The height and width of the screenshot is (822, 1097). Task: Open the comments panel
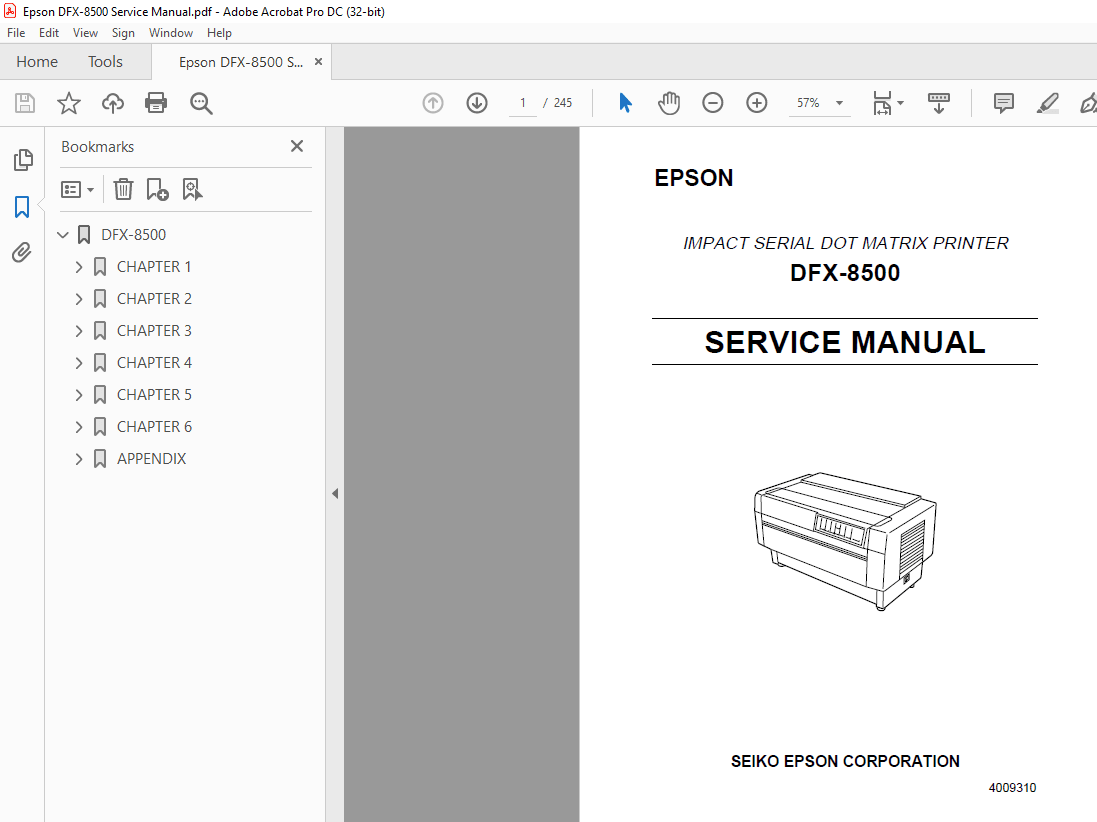[1002, 103]
